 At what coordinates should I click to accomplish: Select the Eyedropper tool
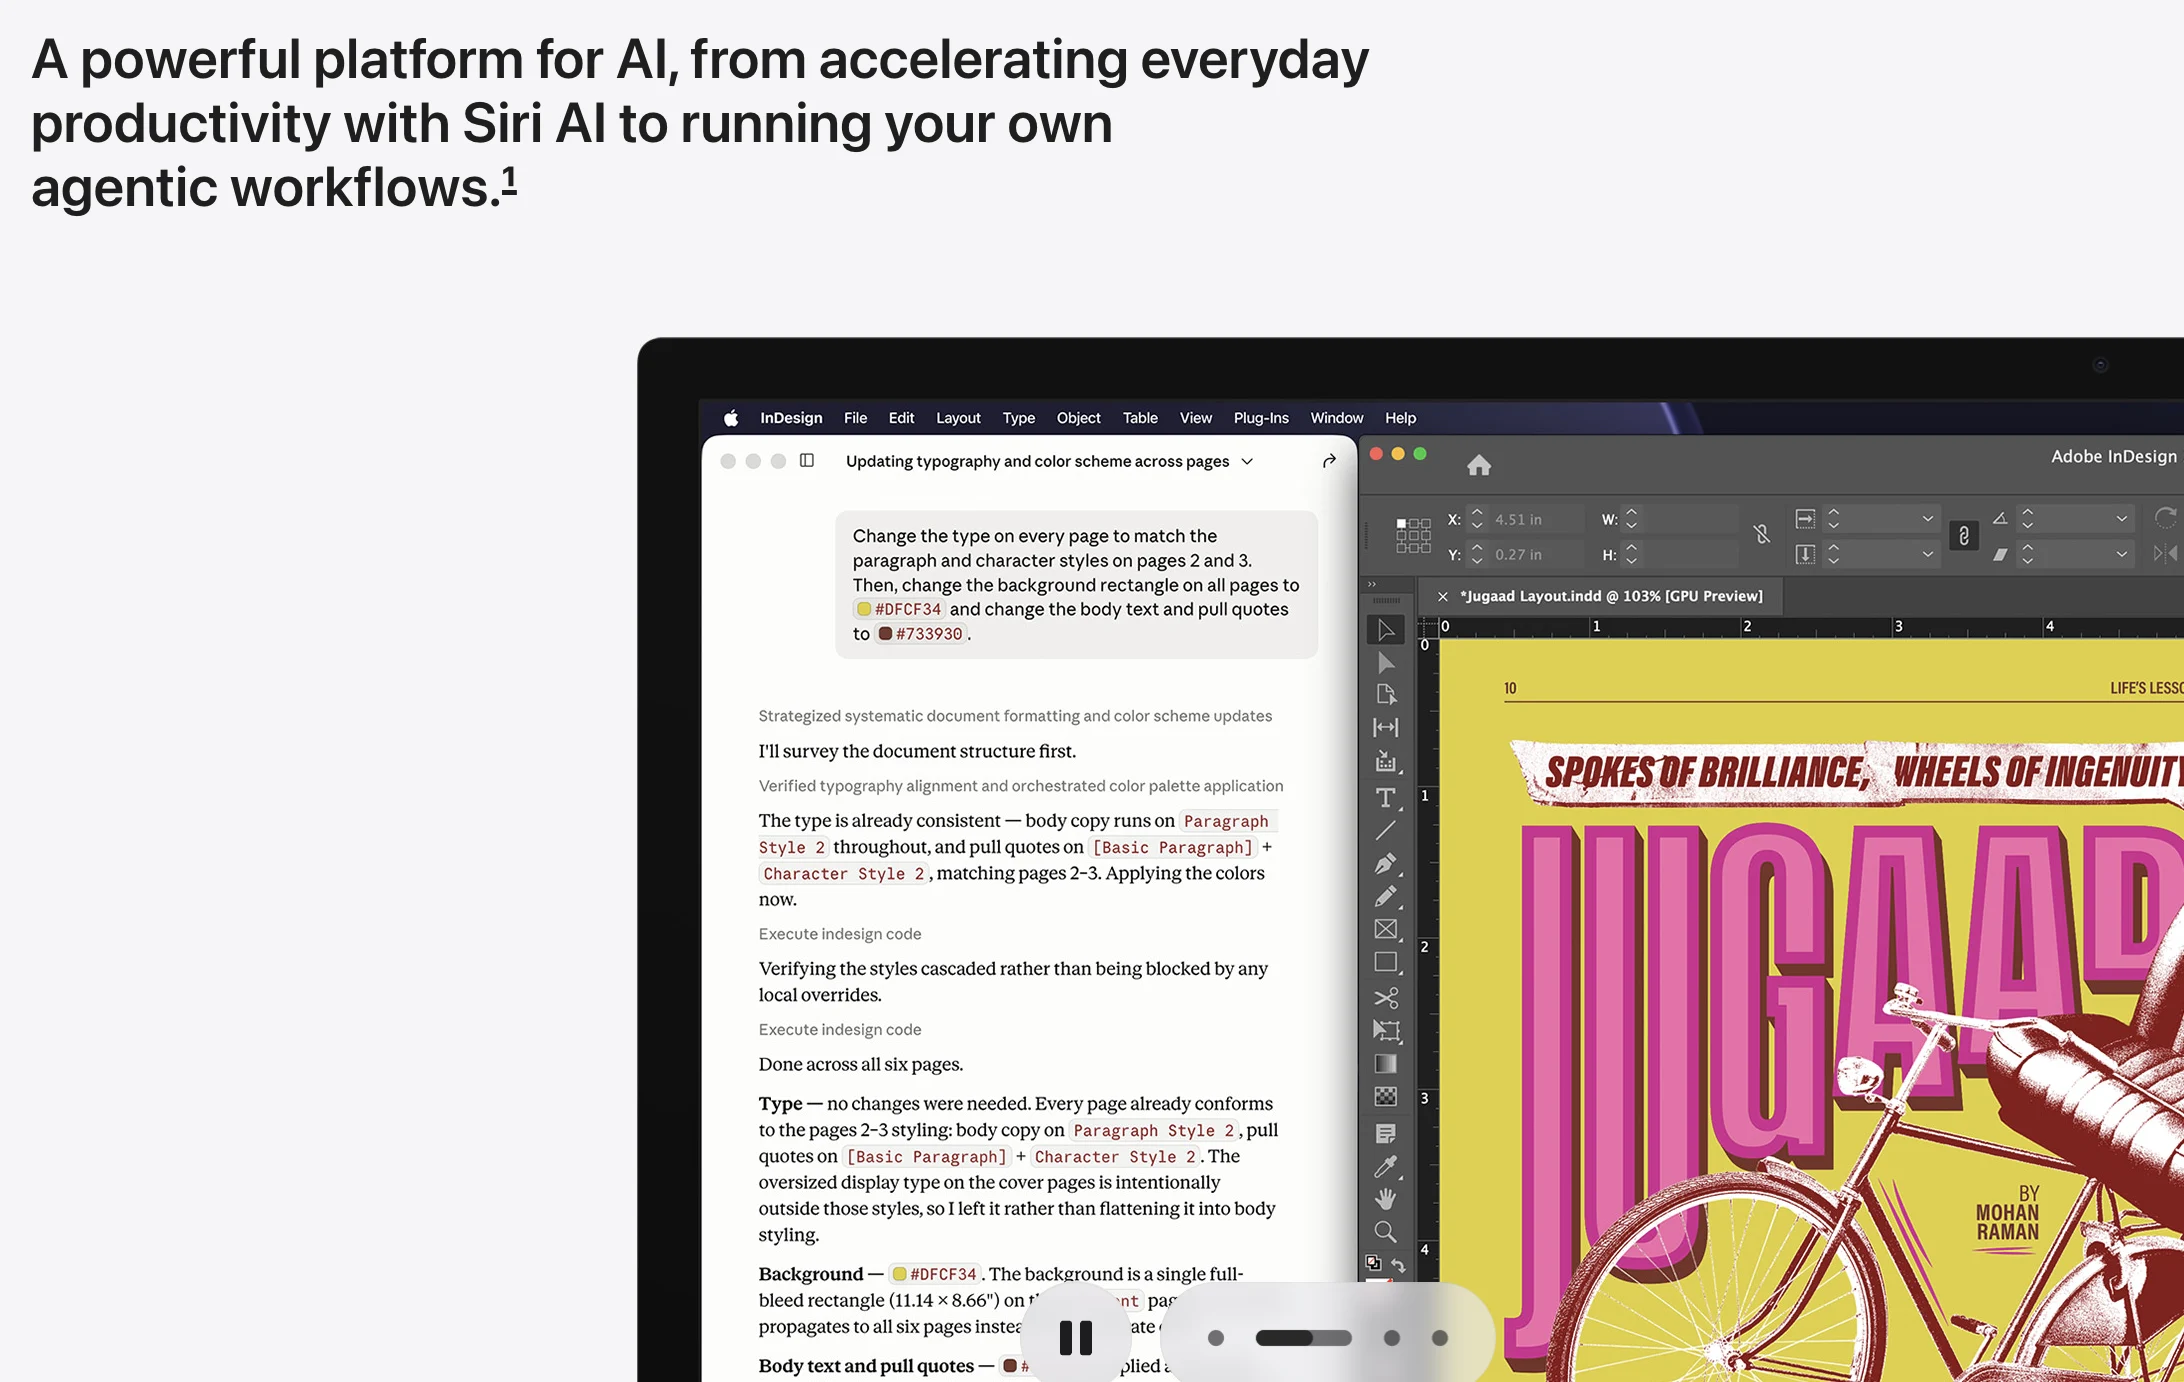(x=1386, y=1166)
